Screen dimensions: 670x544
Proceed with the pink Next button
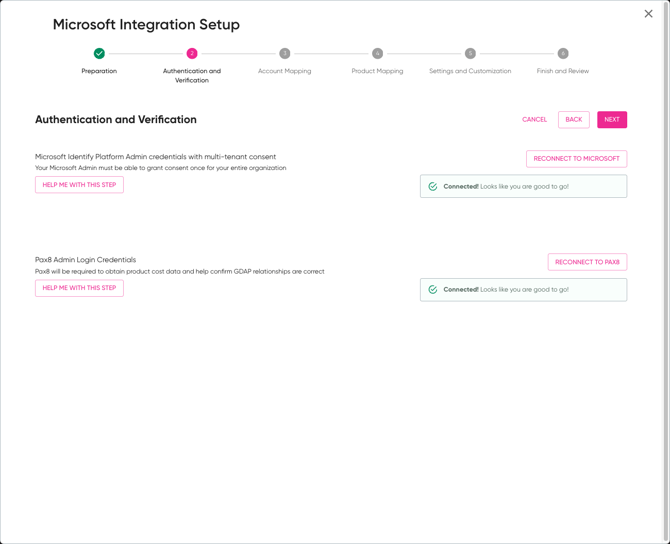[612, 120]
